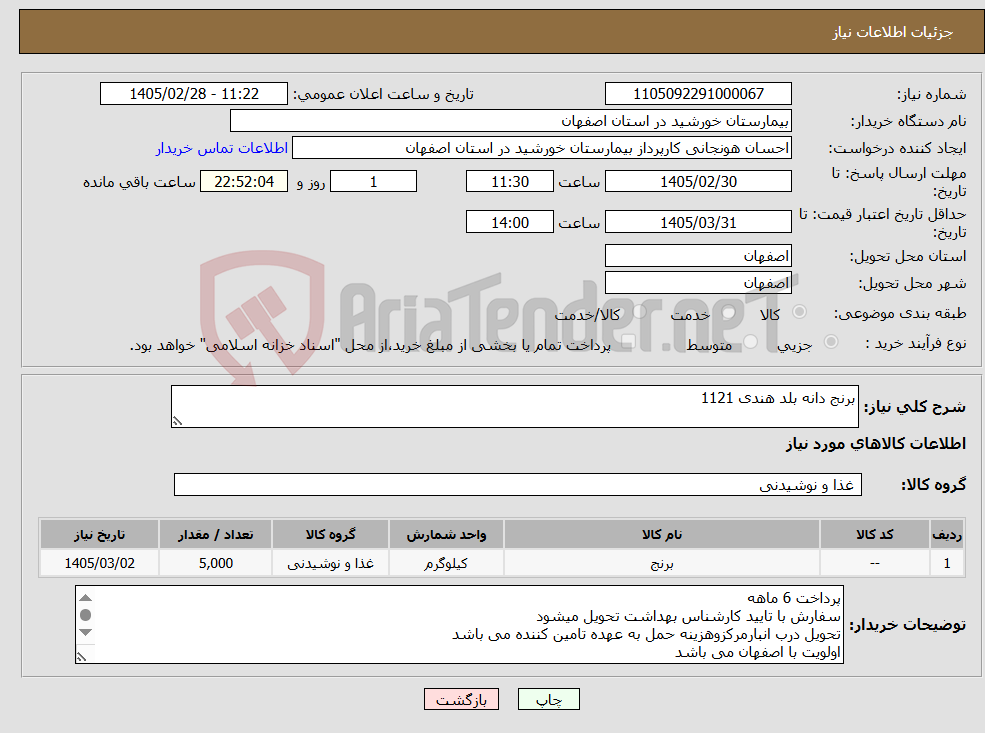Click the item name cell برنج
The width and height of the screenshot is (985, 733).
coord(661,563)
